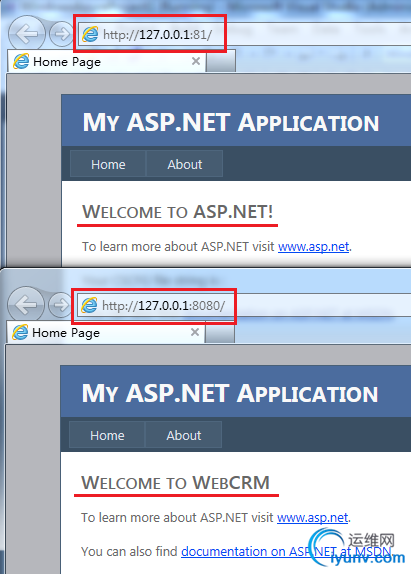Viewport: 411px width, 574px height.
Task: Click the IE page icon in the 127.0.0.1:81 address bar
Action: coord(90,34)
